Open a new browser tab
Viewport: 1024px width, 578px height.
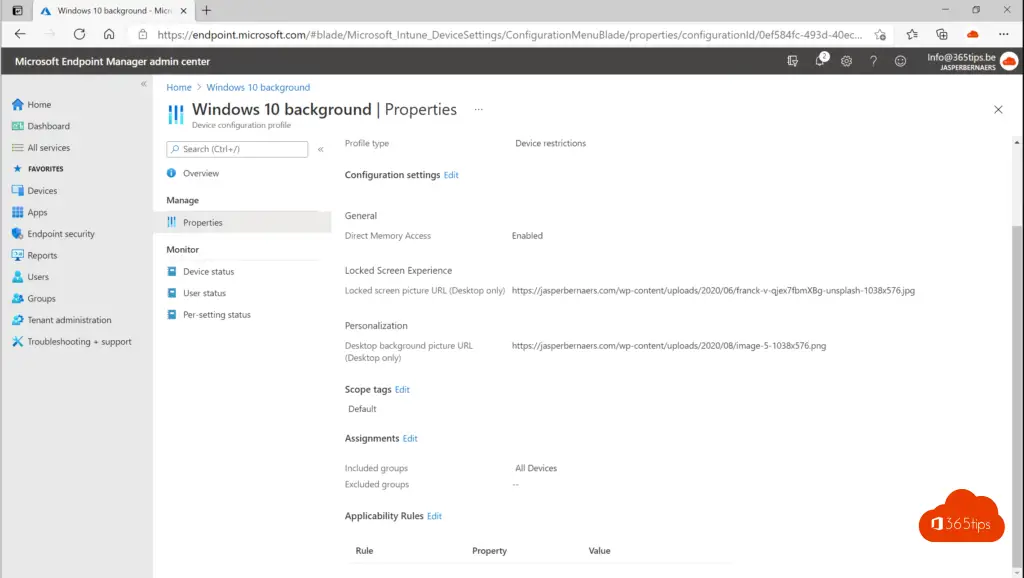click(206, 10)
